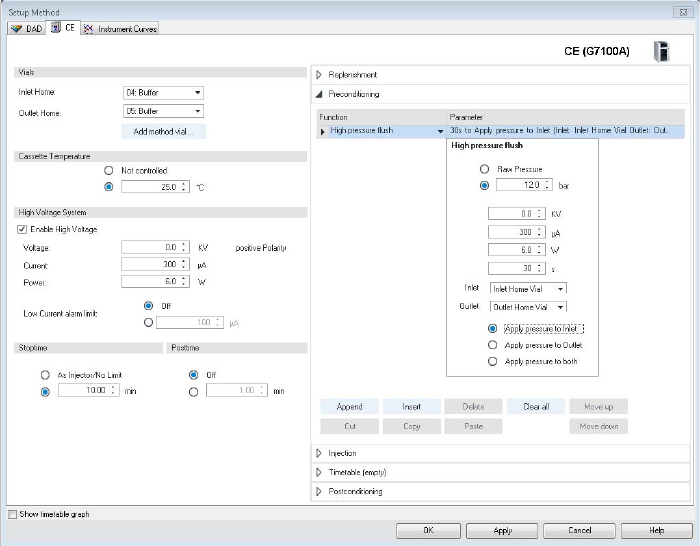The image size is (700, 546).
Task: Open High pressure flush function dropdown
Action: (x=440, y=131)
